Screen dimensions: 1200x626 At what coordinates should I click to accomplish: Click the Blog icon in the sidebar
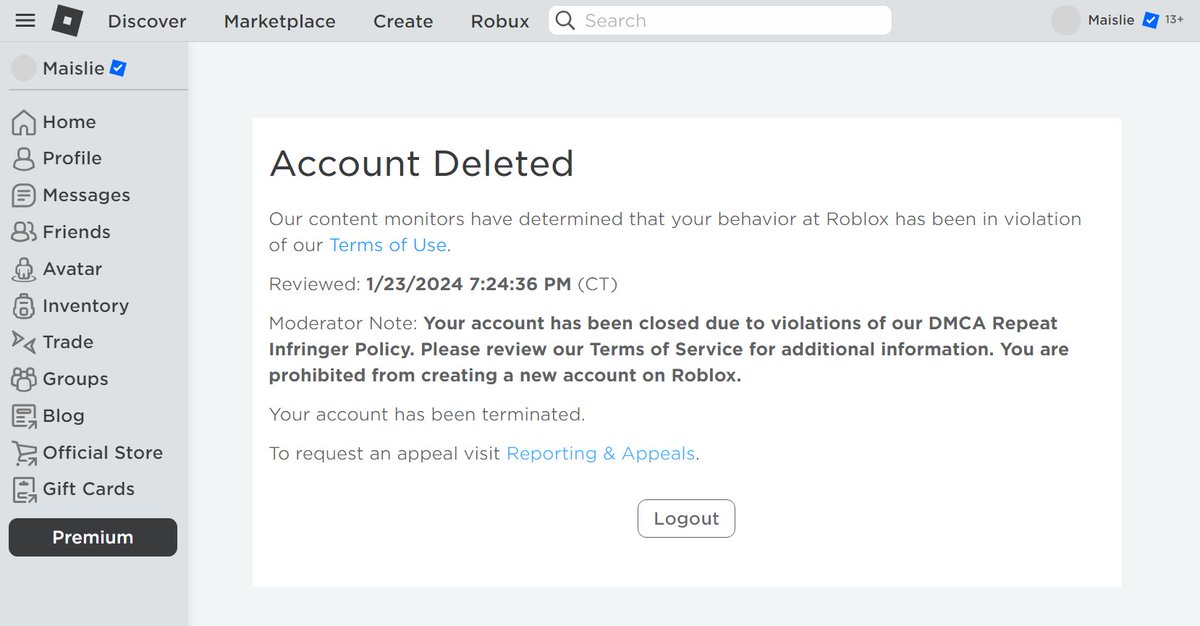click(24, 416)
